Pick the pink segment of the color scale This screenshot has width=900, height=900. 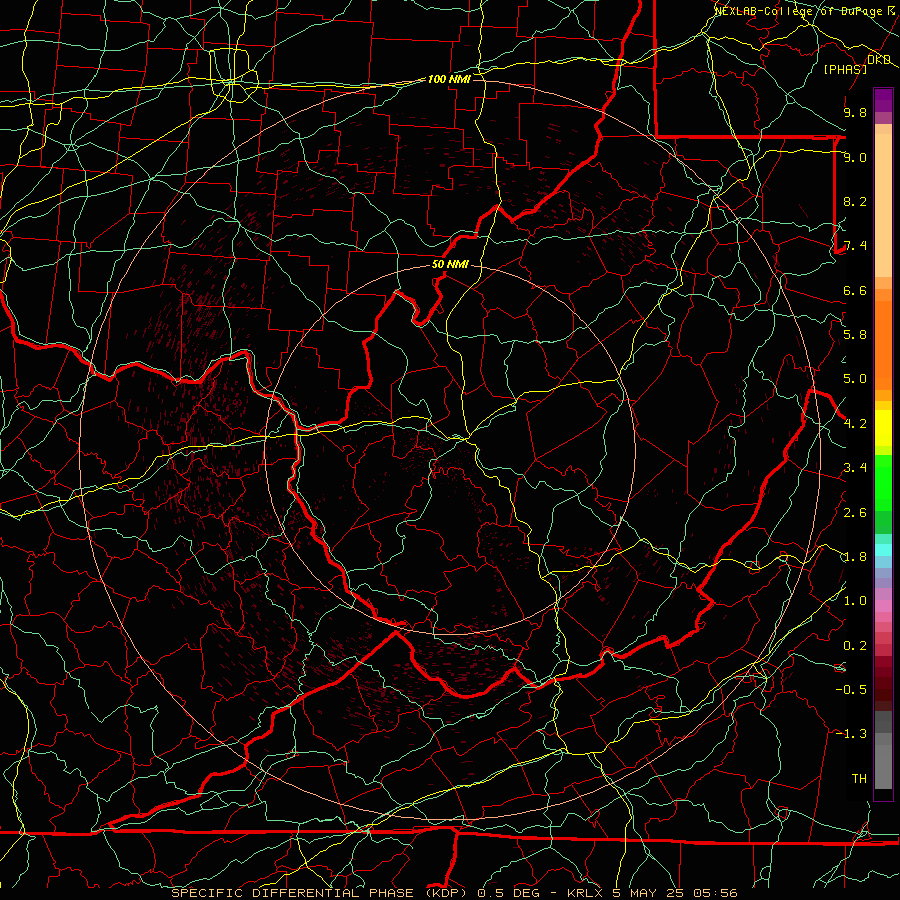click(x=883, y=606)
